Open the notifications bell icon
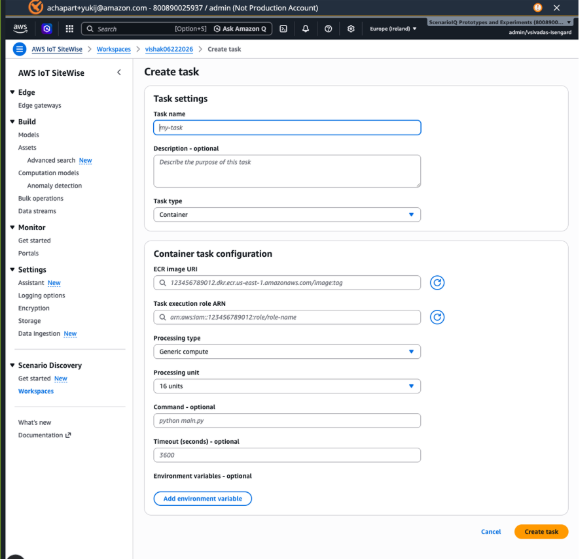579x559 pixels. coord(305,28)
